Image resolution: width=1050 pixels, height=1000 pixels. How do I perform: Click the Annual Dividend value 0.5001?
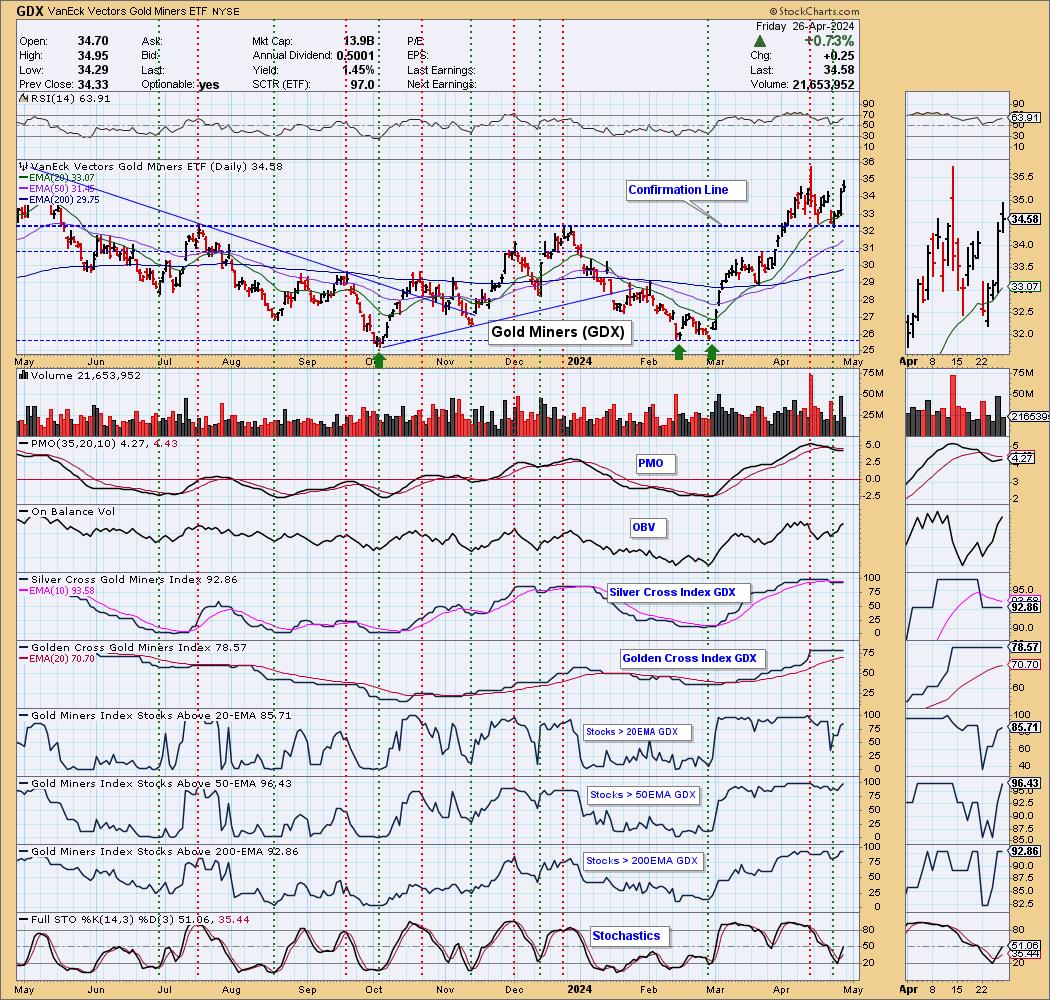[356, 56]
